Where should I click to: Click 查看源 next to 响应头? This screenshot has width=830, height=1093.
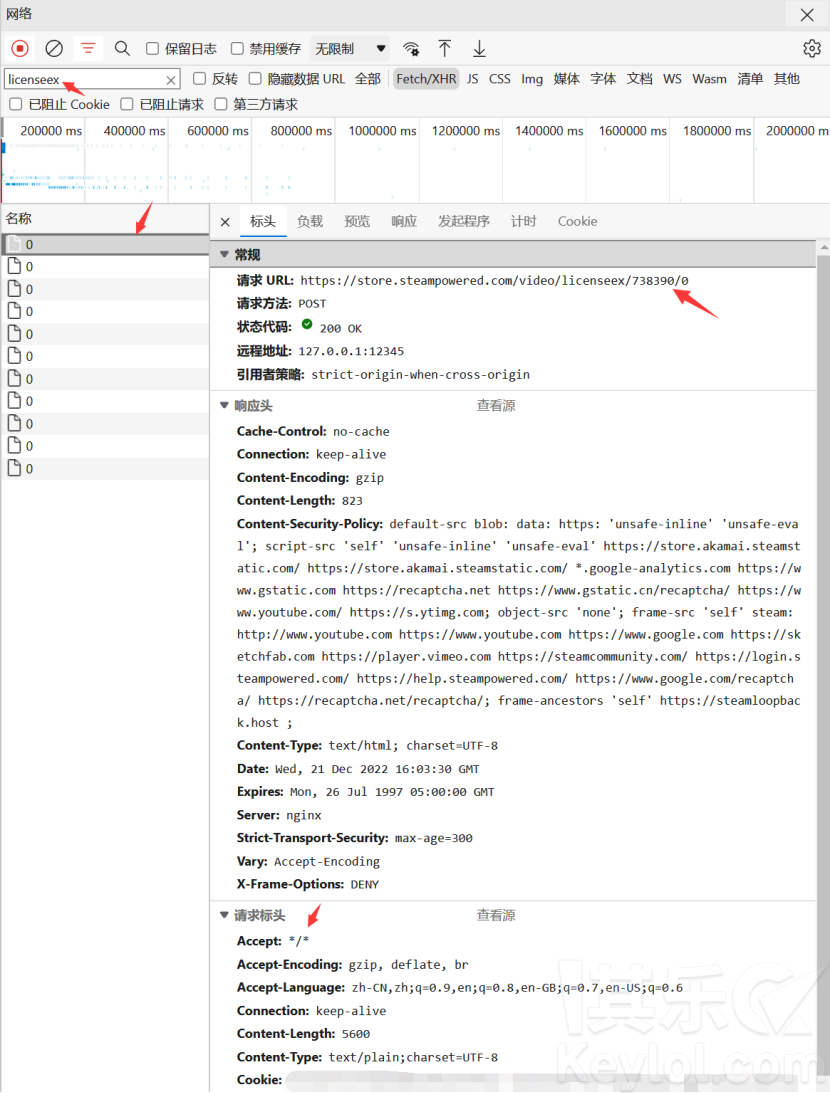(496, 406)
